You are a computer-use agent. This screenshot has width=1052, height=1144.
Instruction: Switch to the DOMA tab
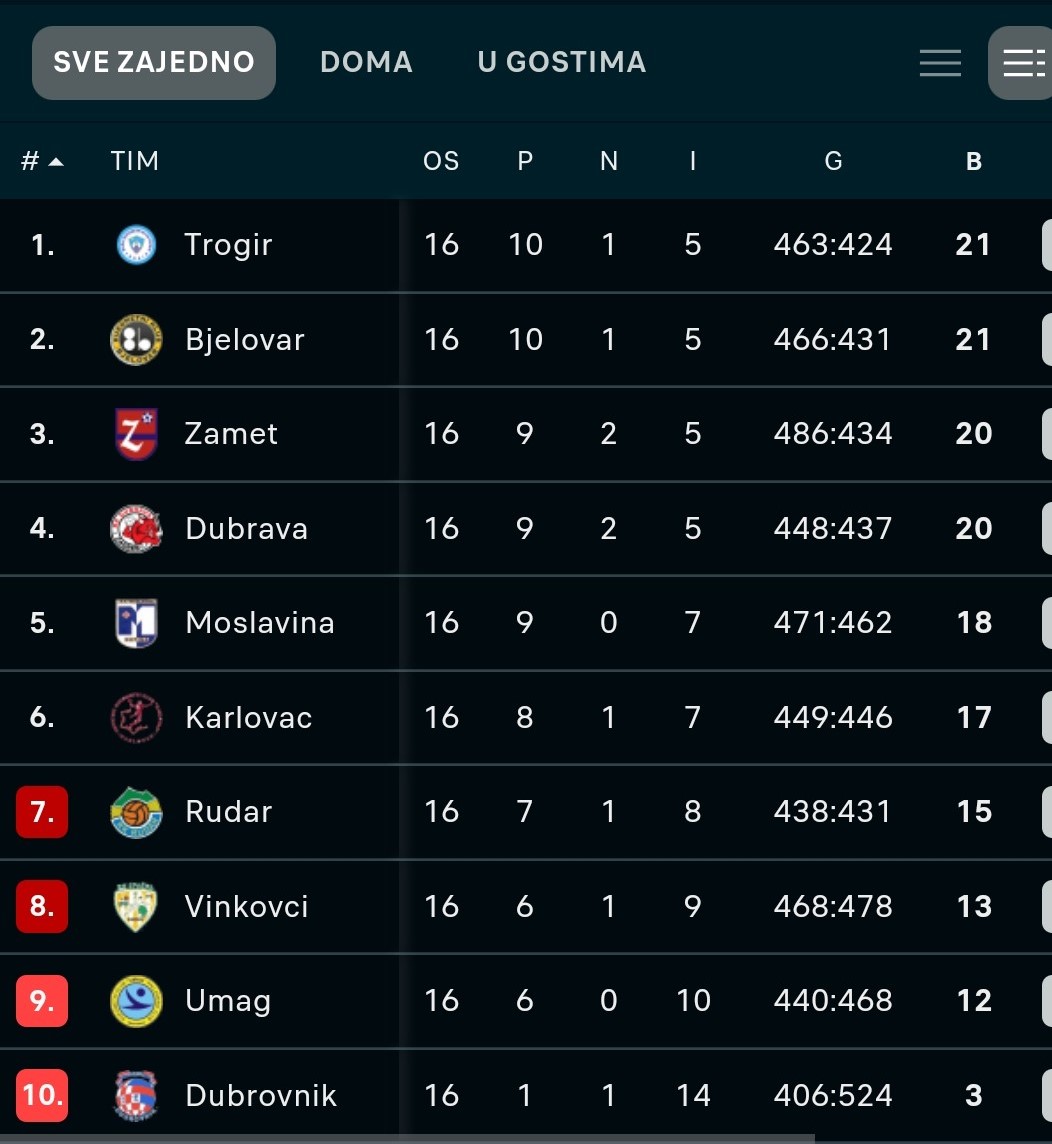(366, 62)
